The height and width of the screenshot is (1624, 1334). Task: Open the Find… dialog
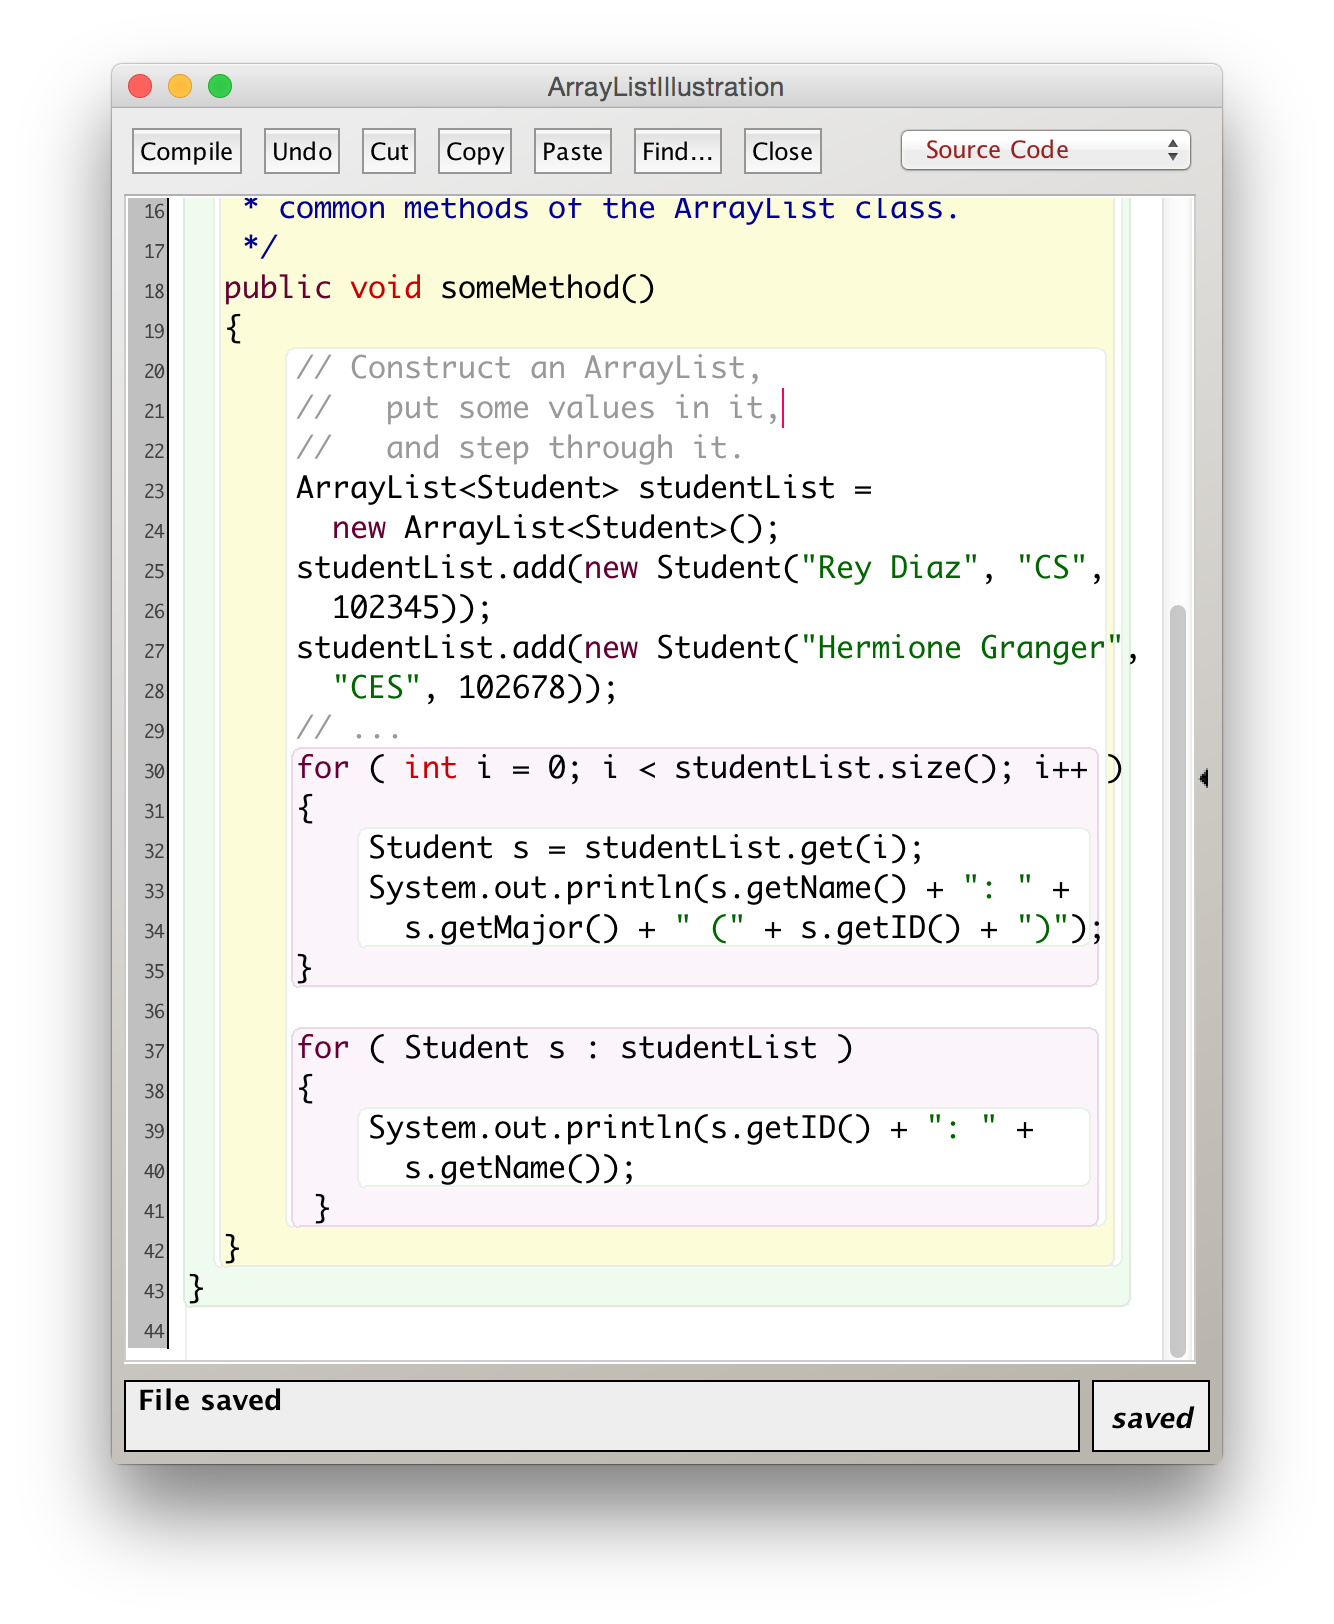point(678,151)
